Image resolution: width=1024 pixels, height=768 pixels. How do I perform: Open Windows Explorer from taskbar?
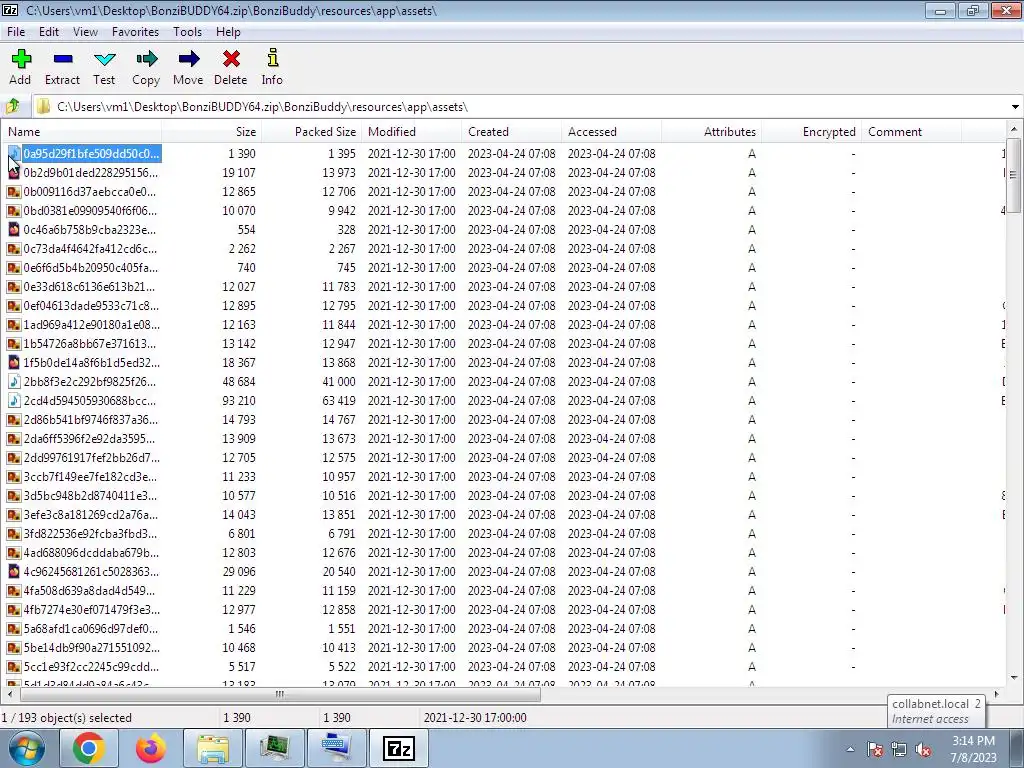click(x=213, y=748)
